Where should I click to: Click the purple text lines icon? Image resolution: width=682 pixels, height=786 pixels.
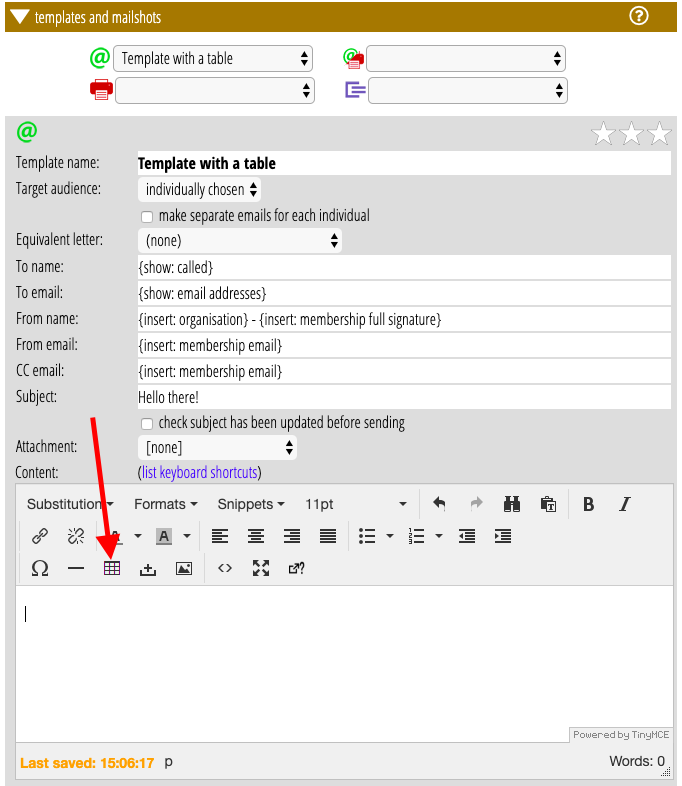355,90
